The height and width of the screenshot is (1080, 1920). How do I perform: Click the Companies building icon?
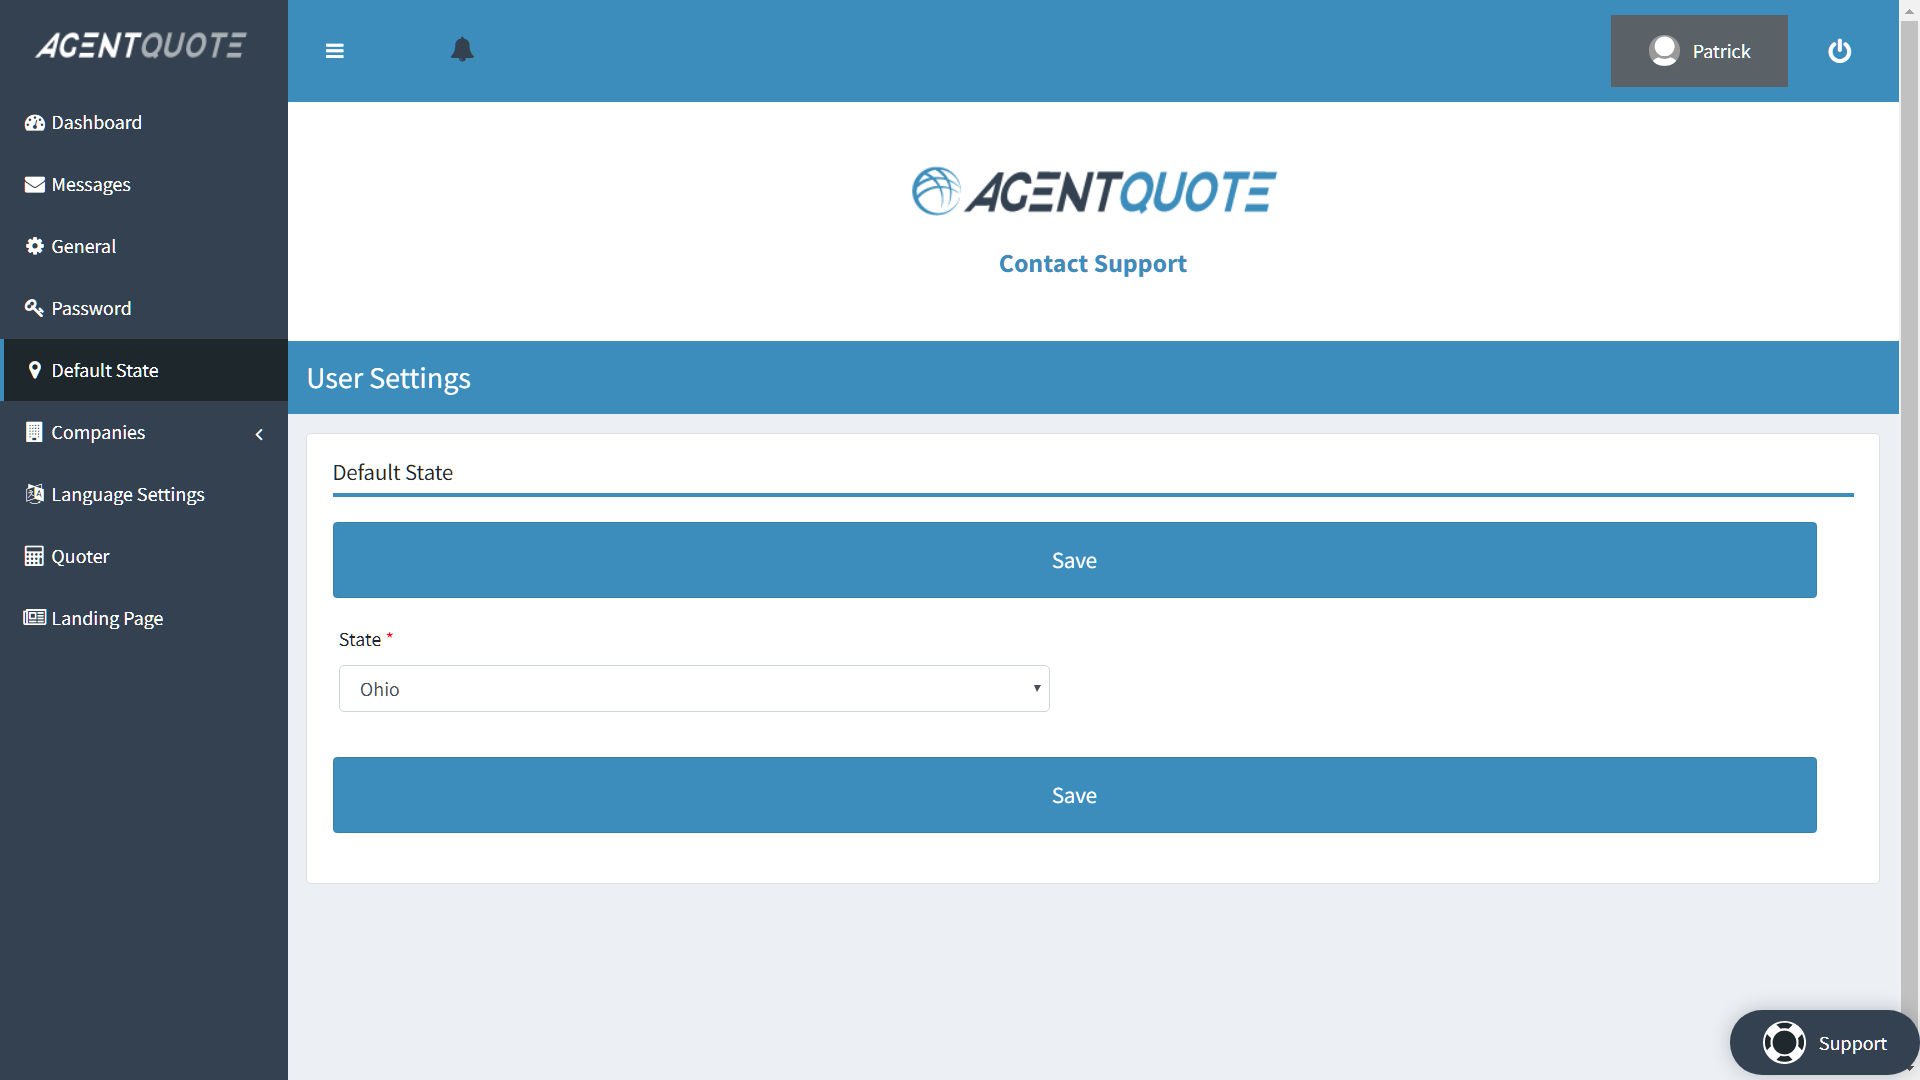click(35, 432)
